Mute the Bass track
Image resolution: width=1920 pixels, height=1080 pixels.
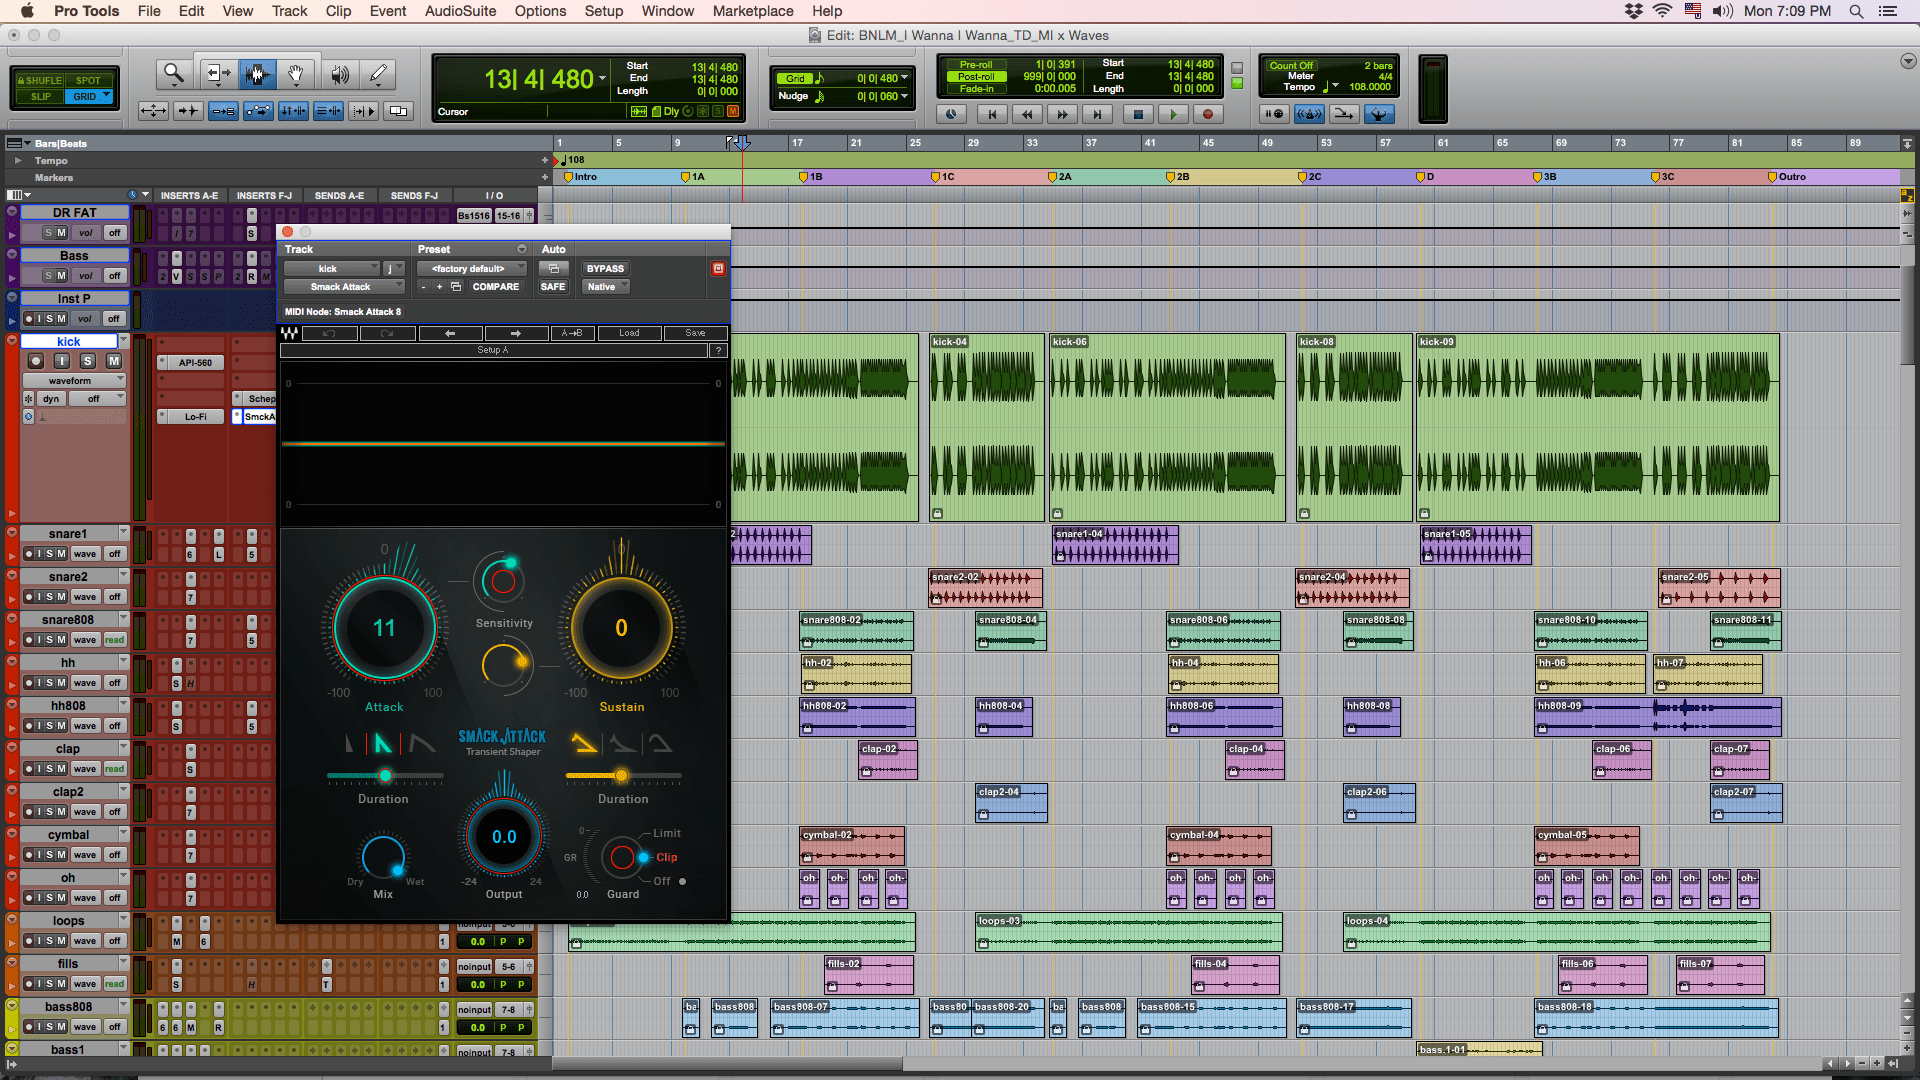tap(61, 276)
